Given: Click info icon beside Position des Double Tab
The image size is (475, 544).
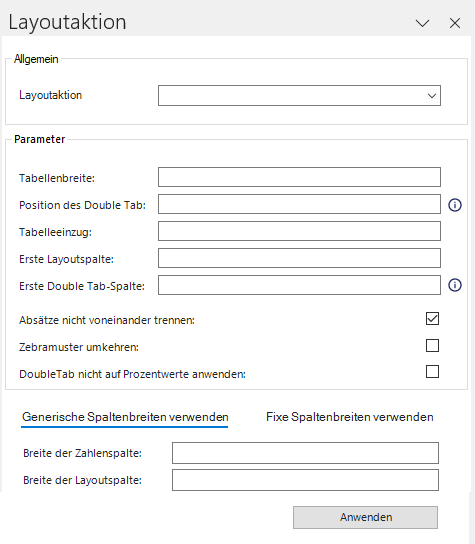Looking at the screenshot, I should pos(455,205).
